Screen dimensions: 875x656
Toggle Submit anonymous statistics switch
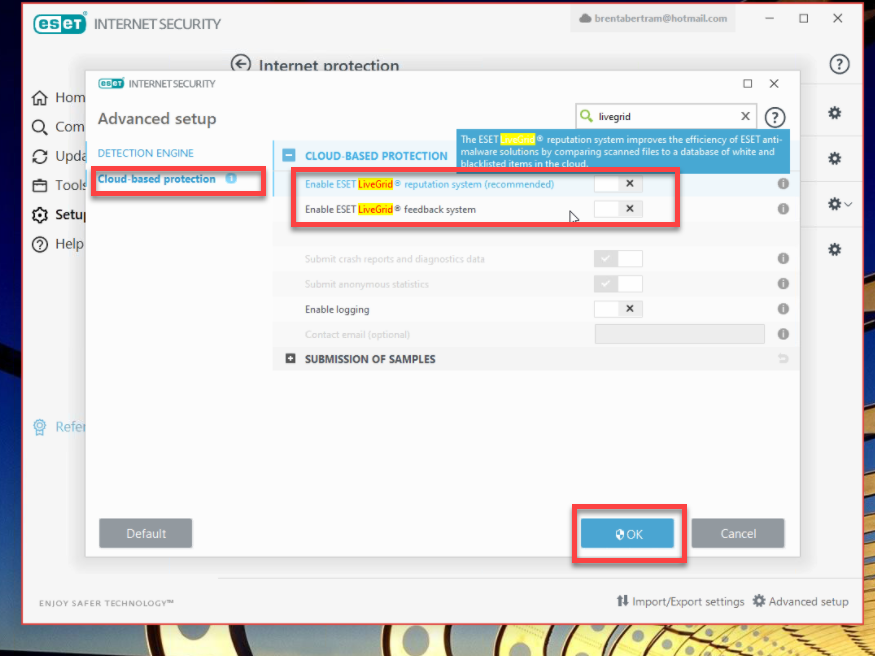(x=618, y=283)
